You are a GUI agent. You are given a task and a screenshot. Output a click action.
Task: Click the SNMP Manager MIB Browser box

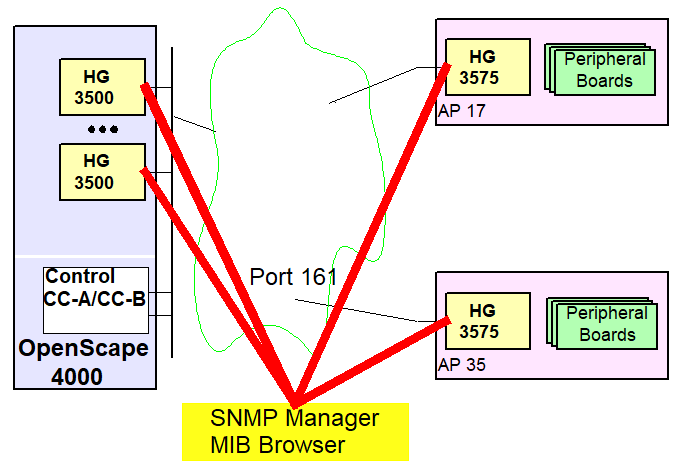[x=295, y=432]
